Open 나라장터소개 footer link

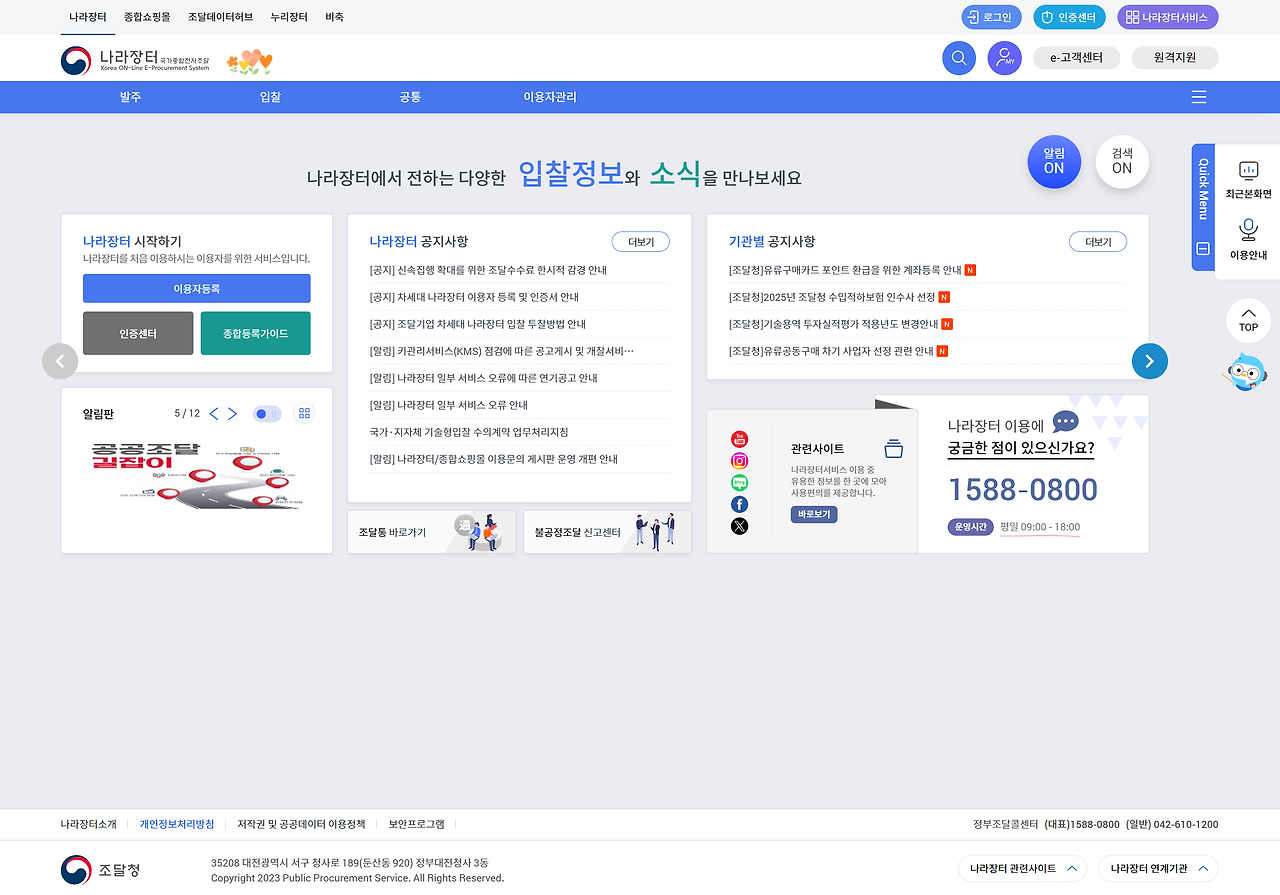coord(88,824)
